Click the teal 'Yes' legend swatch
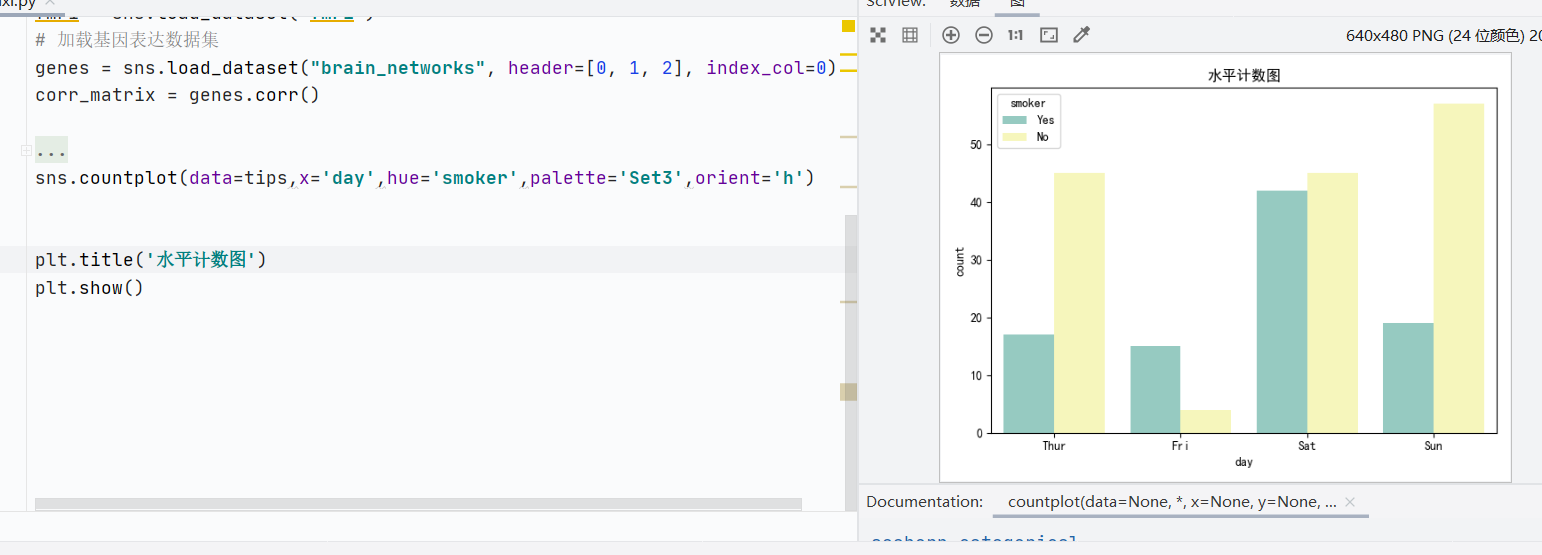 (x=1015, y=120)
